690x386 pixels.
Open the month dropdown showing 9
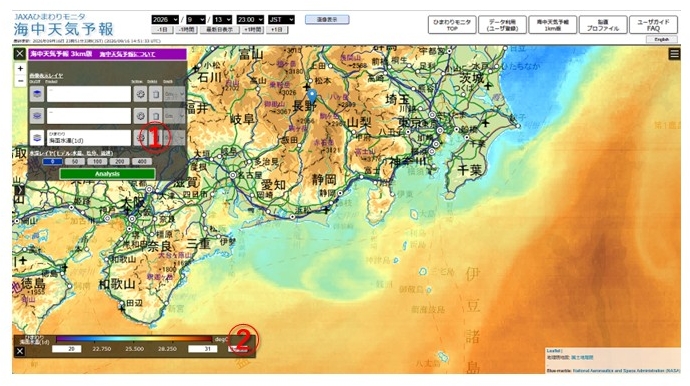click(x=196, y=20)
